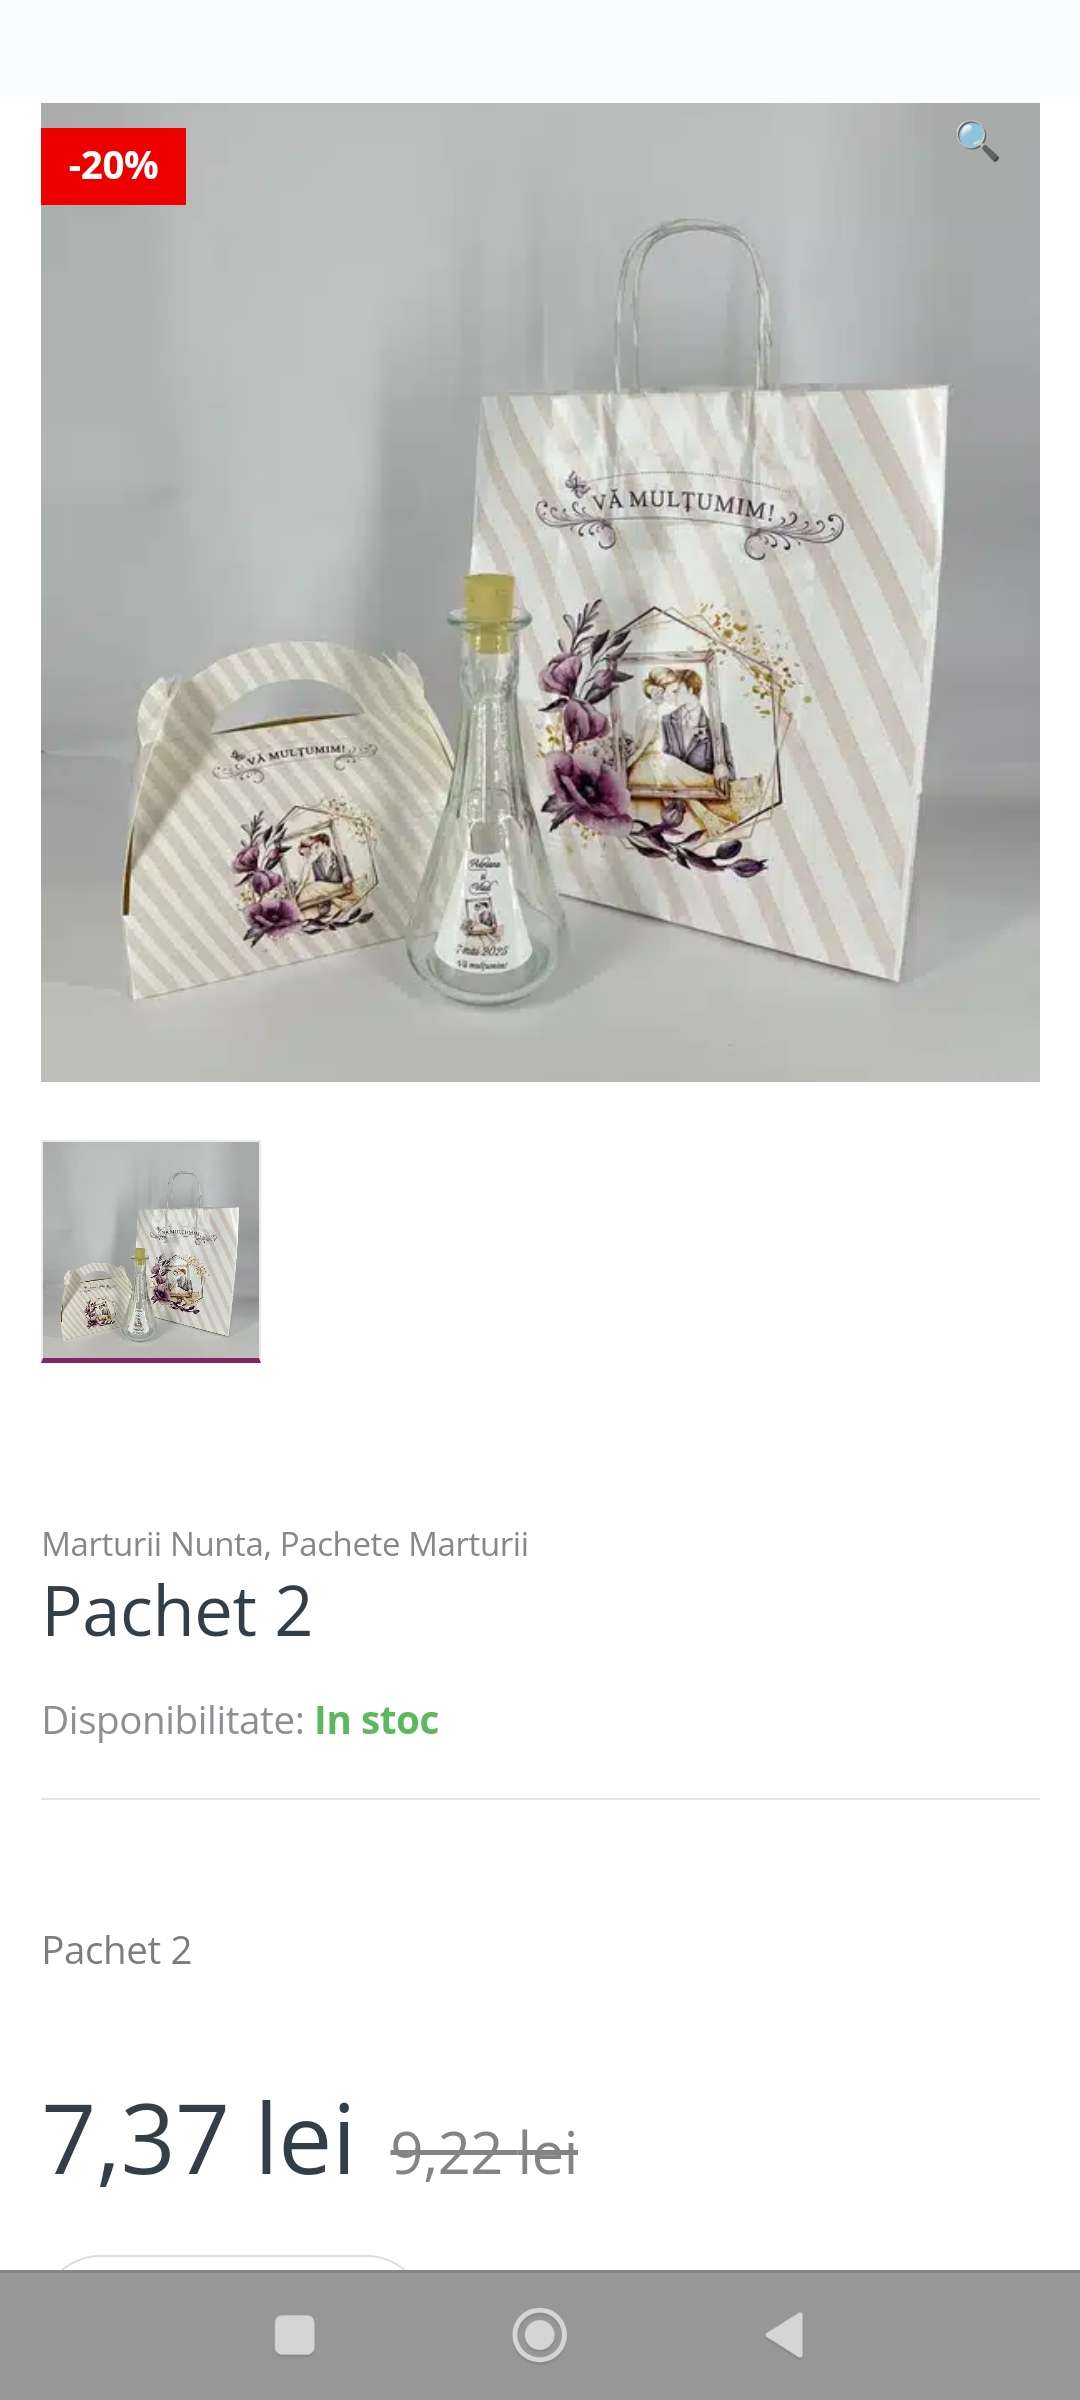Tap the divider line below availability

pos(540,1799)
